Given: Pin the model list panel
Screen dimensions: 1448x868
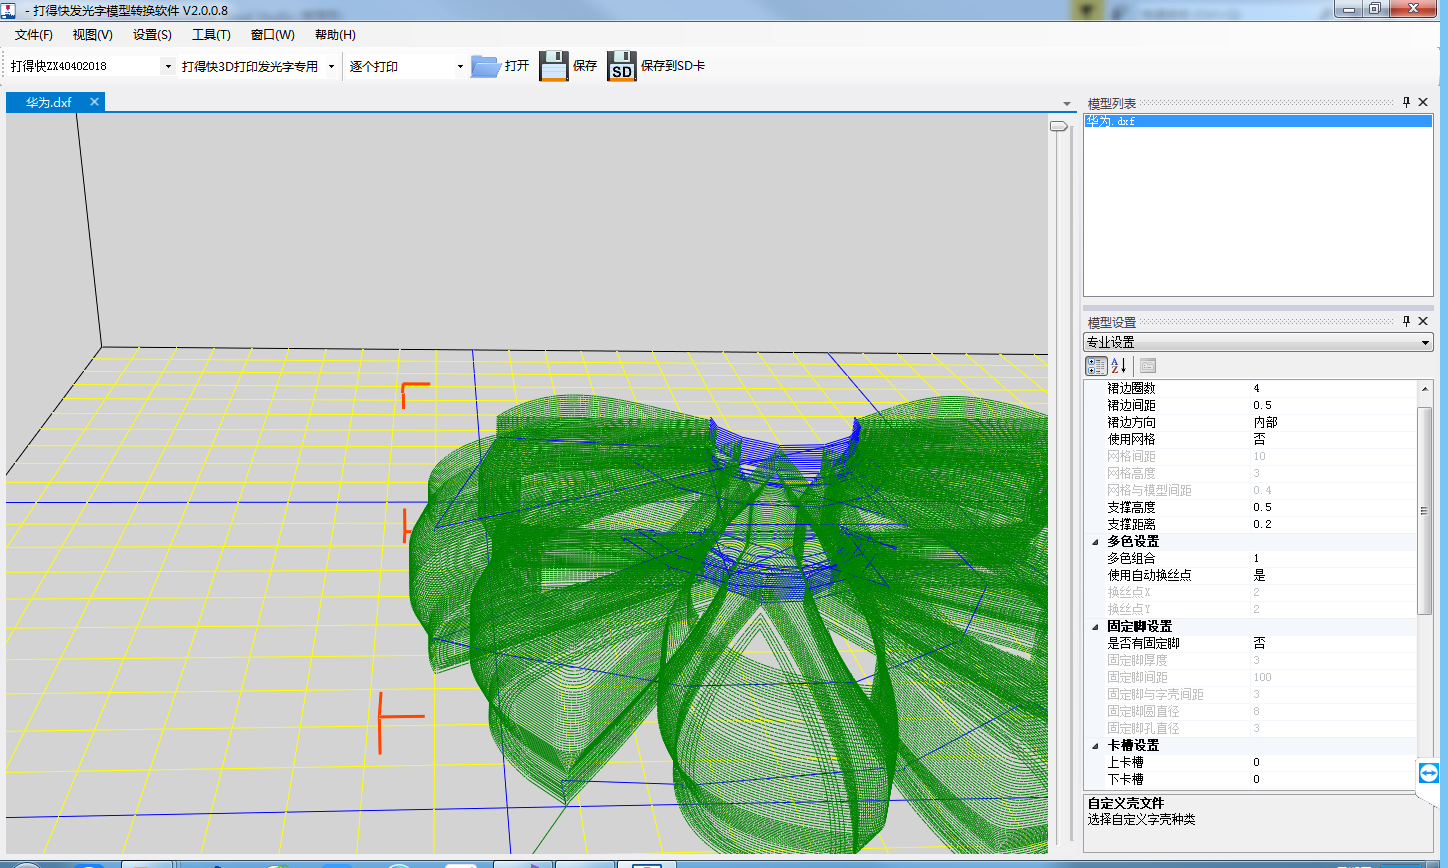Looking at the screenshot, I should pos(1406,103).
